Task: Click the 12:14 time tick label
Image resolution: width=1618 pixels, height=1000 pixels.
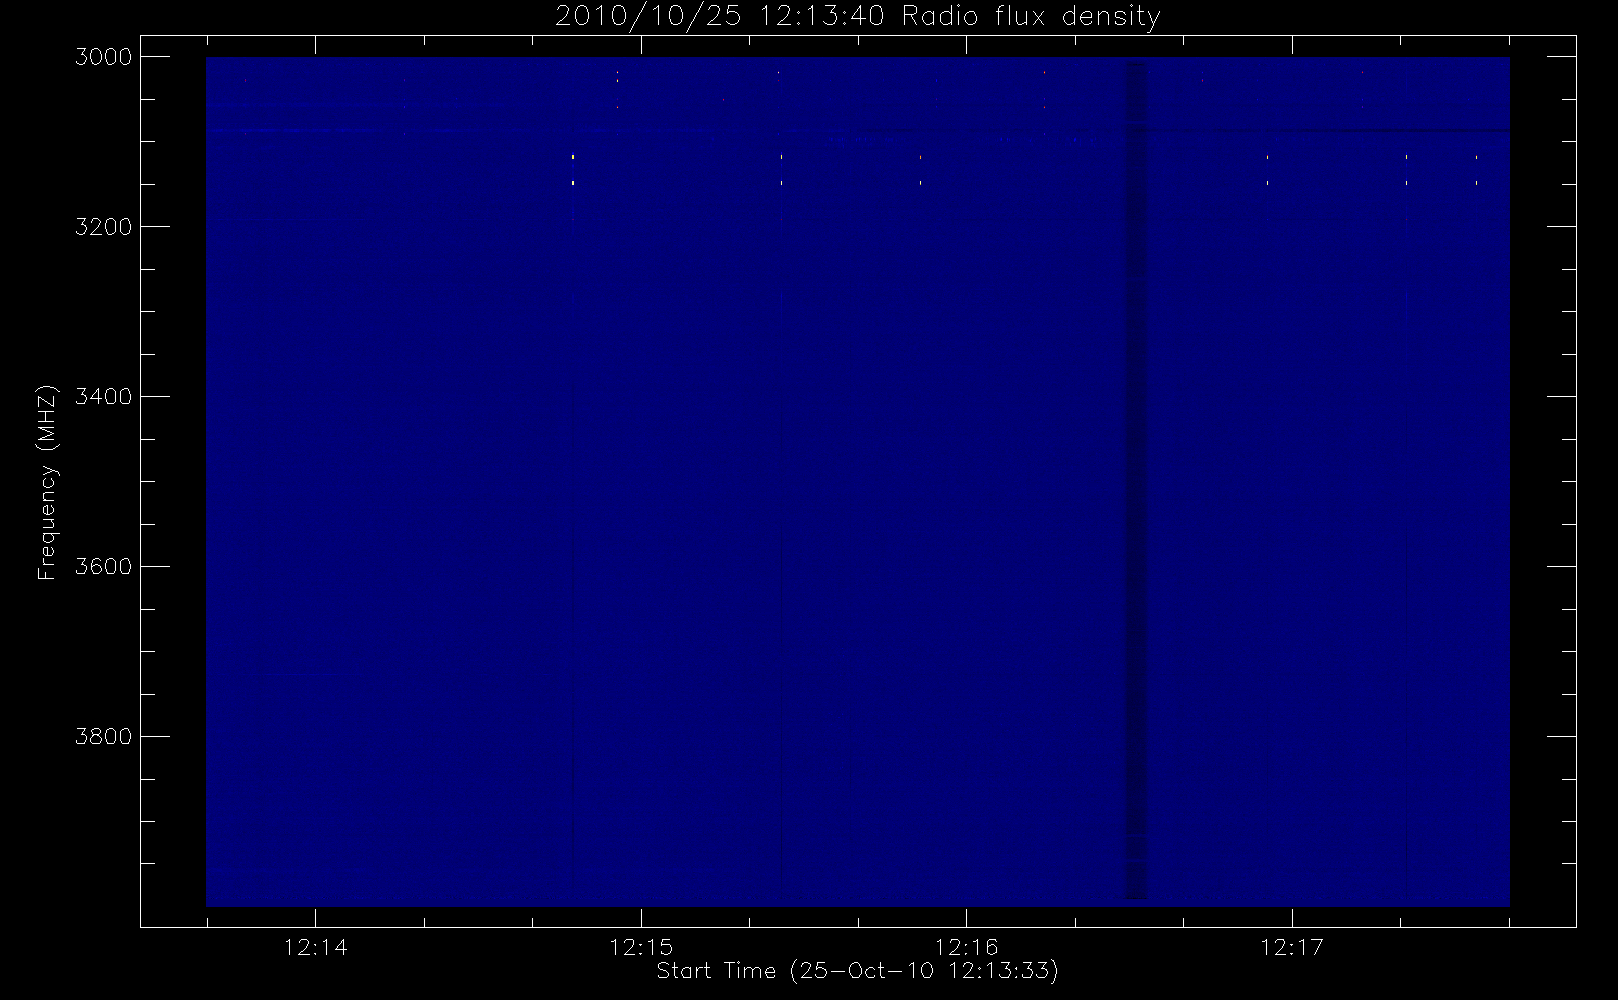Action: click(316, 947)
